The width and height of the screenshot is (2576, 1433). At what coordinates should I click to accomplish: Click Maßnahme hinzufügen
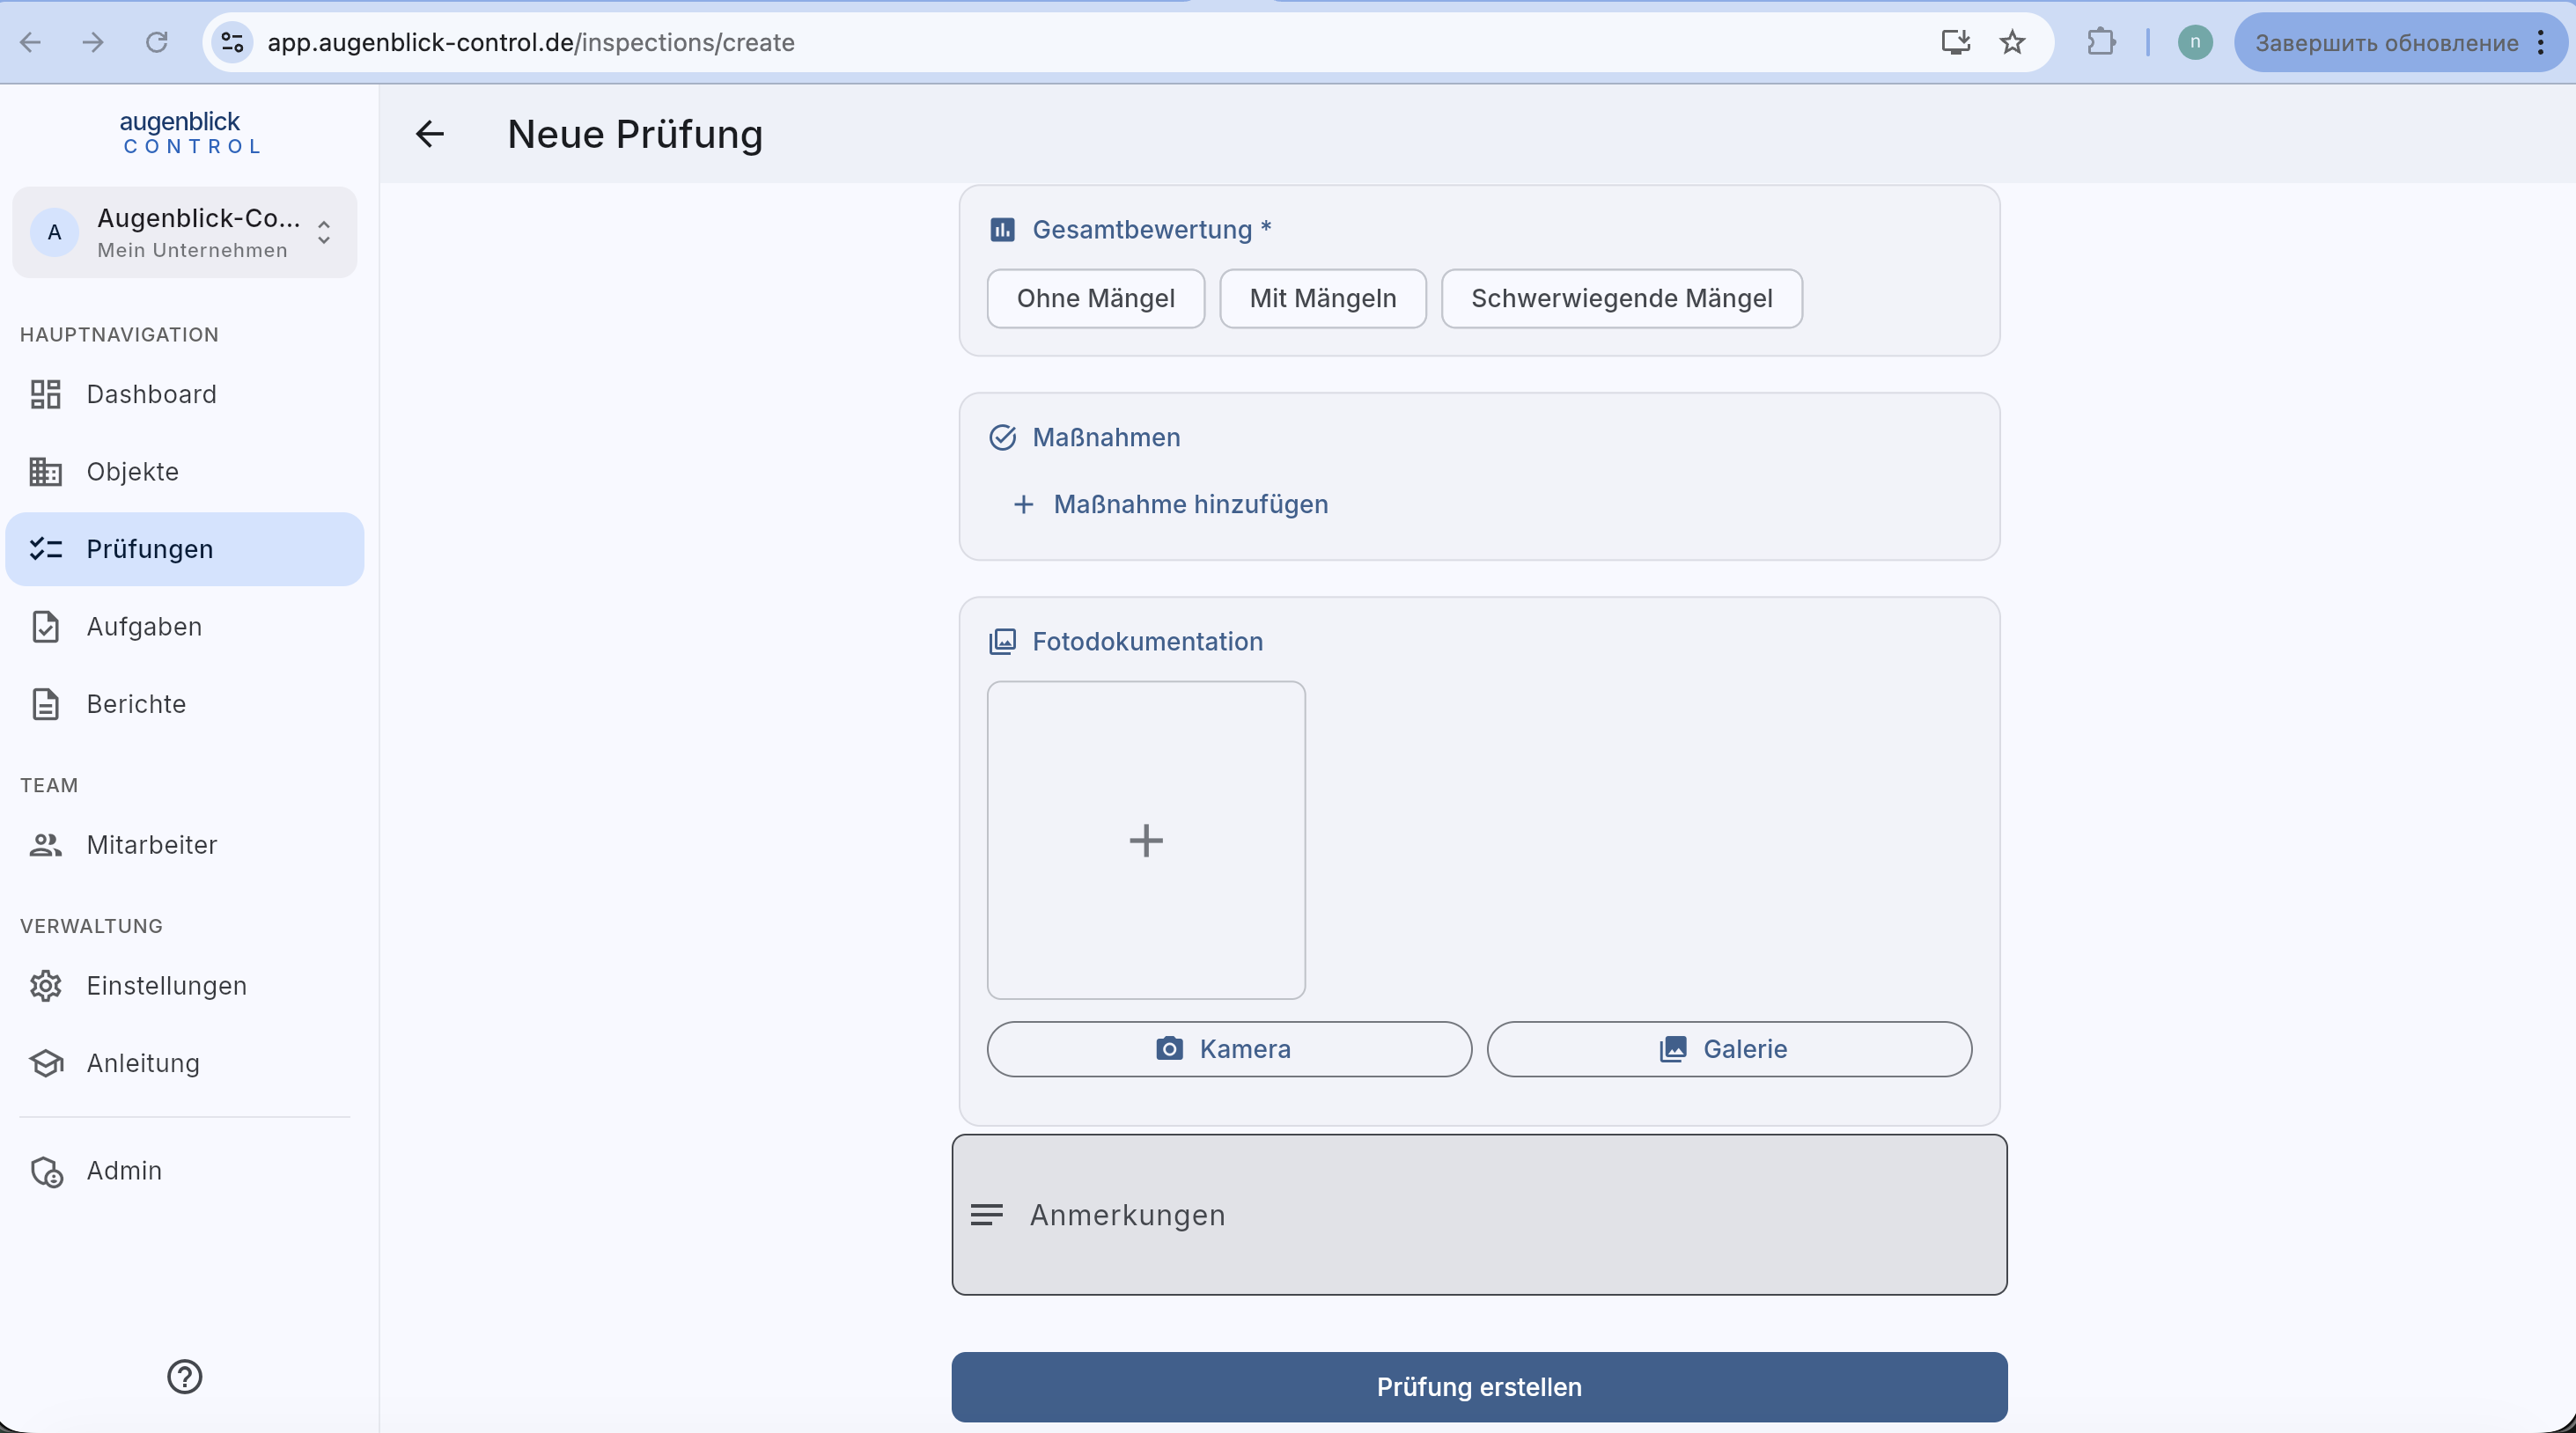(1171, 504)
